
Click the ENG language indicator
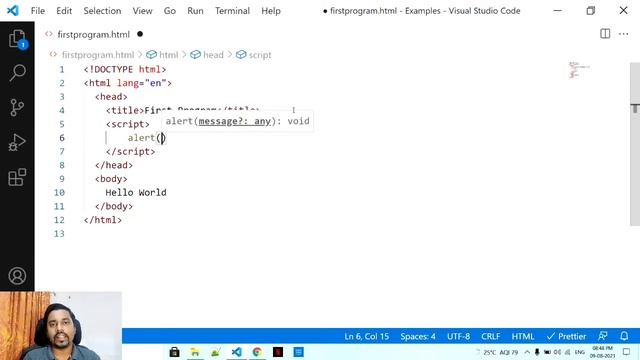pos(580,352)
